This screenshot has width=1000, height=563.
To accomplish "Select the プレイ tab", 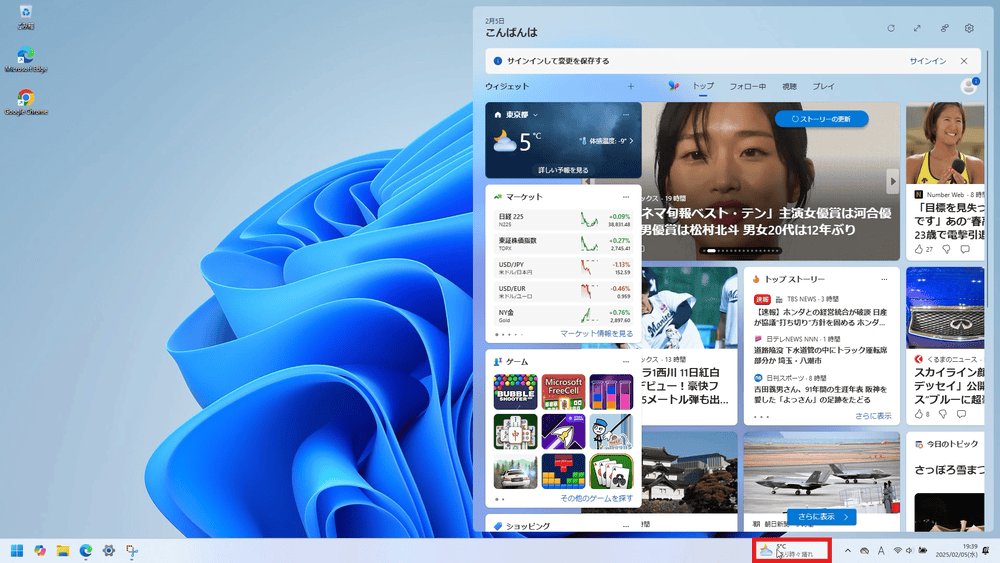I will pyautogui.click(x=823, y=87).
